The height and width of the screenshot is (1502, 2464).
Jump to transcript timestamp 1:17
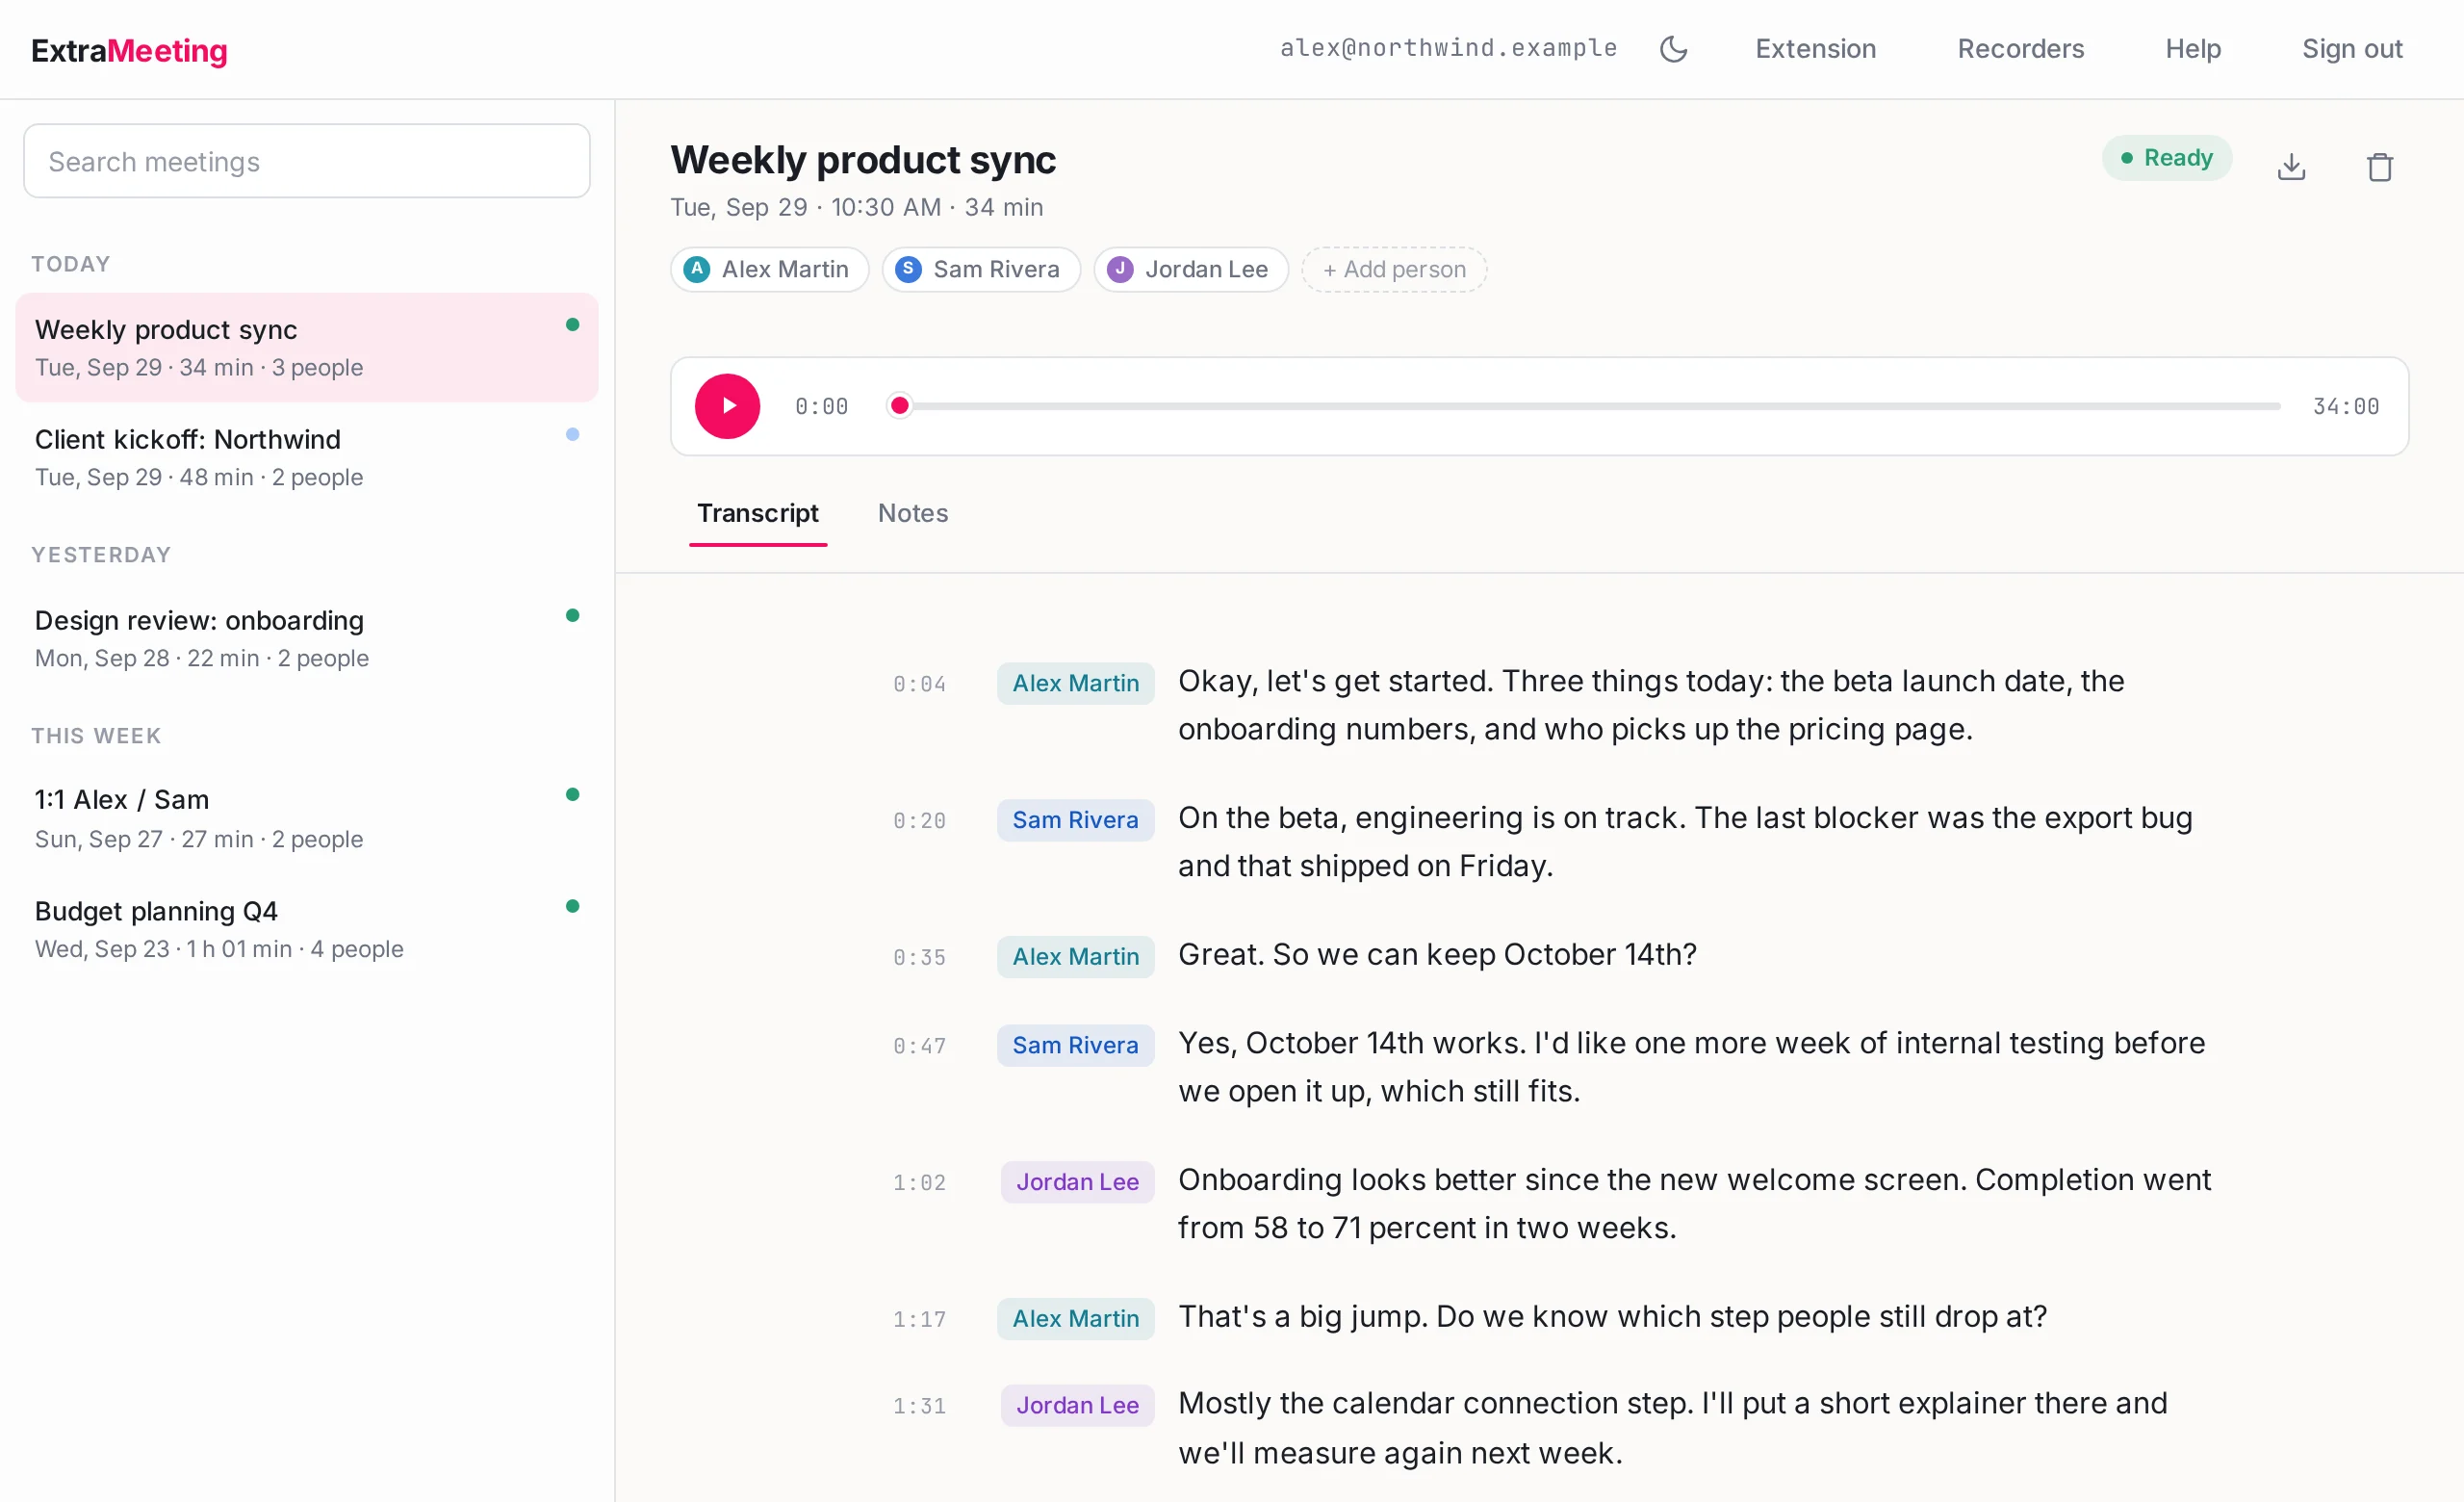point(919,1320)
